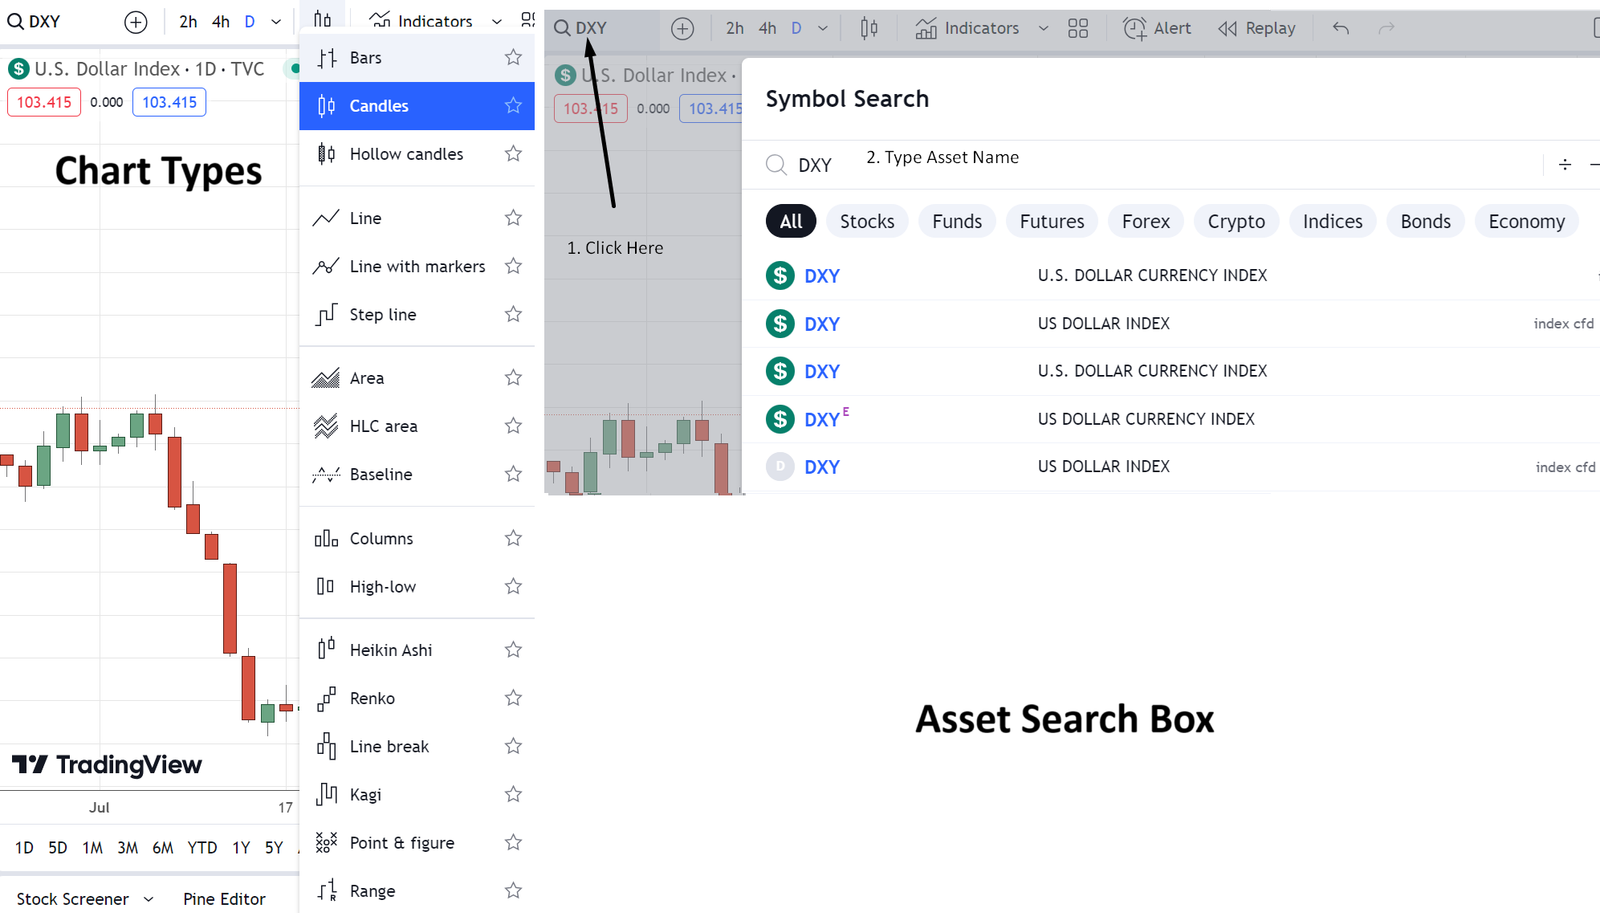
Task: Favorite the Candles chart type star
Action: tap(513, 105)
